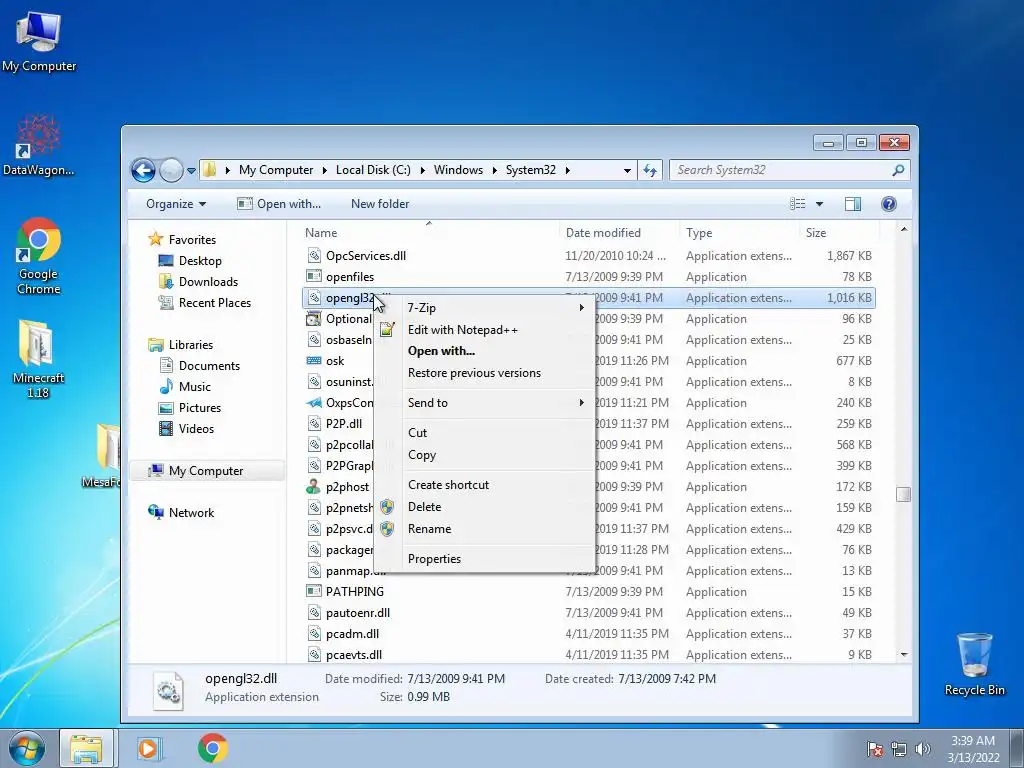Viewport: 1024px width, 768px height.
Task: Open the view options dropdown arrow
Action: [819, 204]
